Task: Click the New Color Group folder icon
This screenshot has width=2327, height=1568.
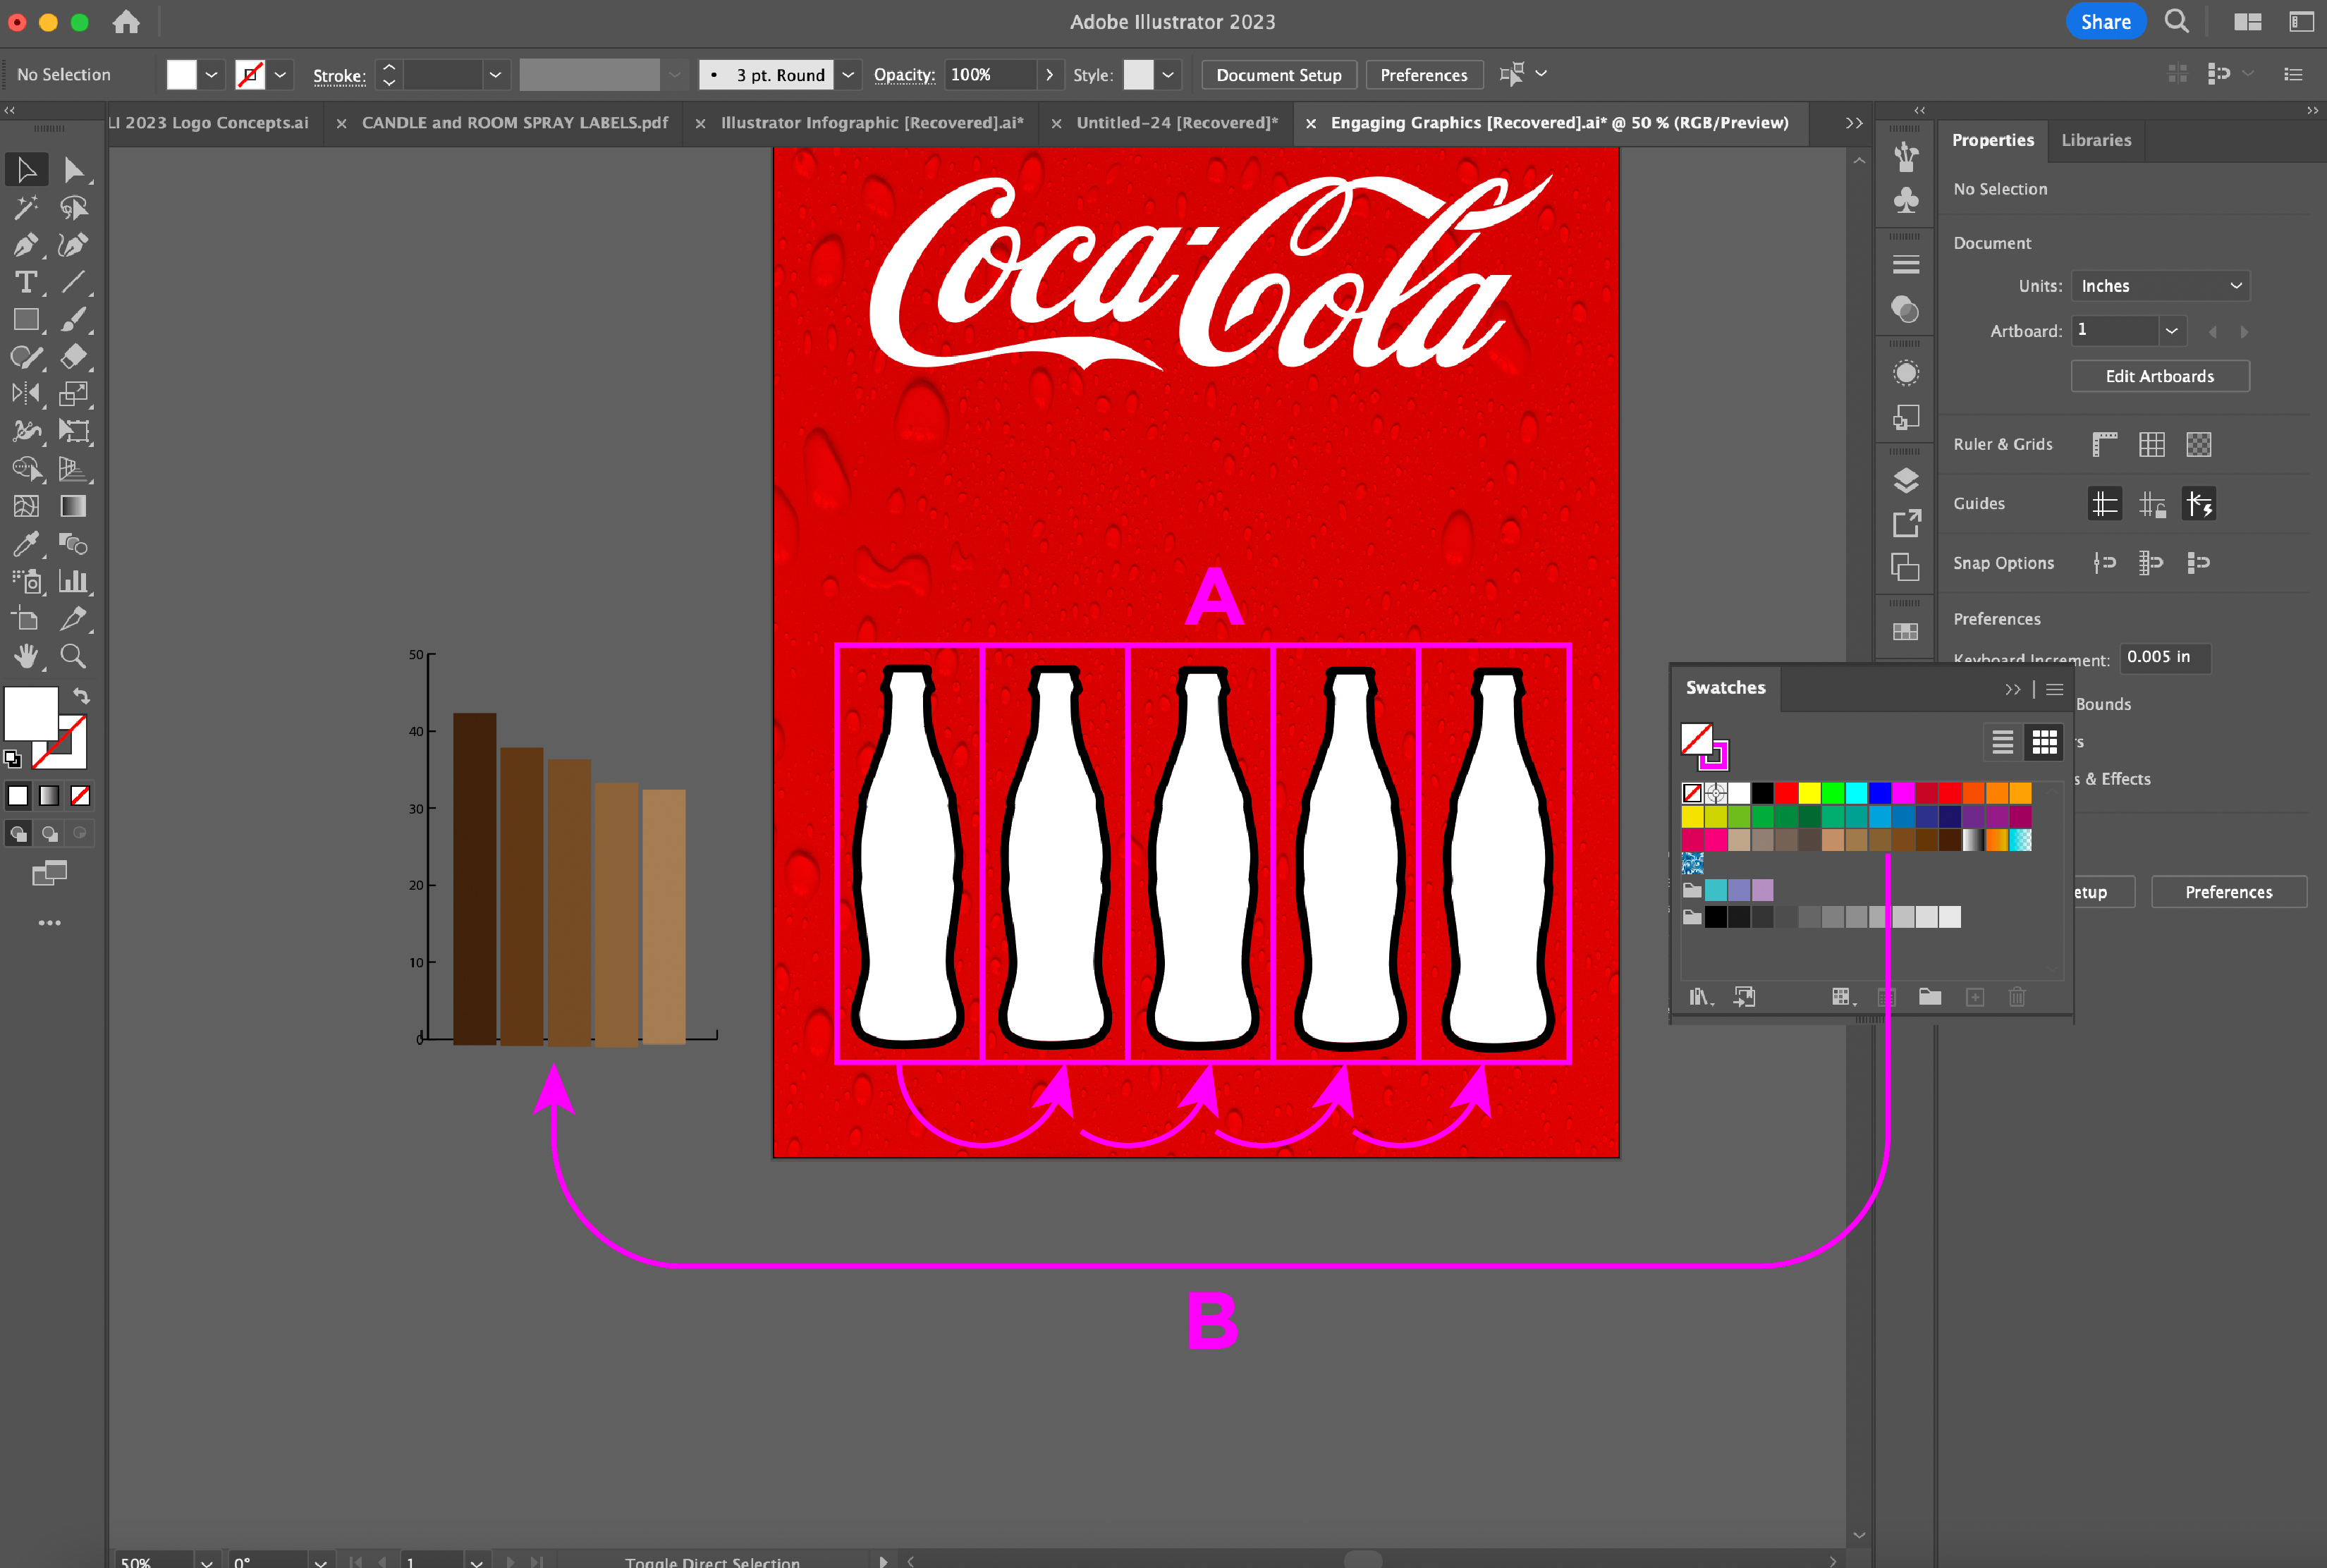Action: [x=1930, y=997]
